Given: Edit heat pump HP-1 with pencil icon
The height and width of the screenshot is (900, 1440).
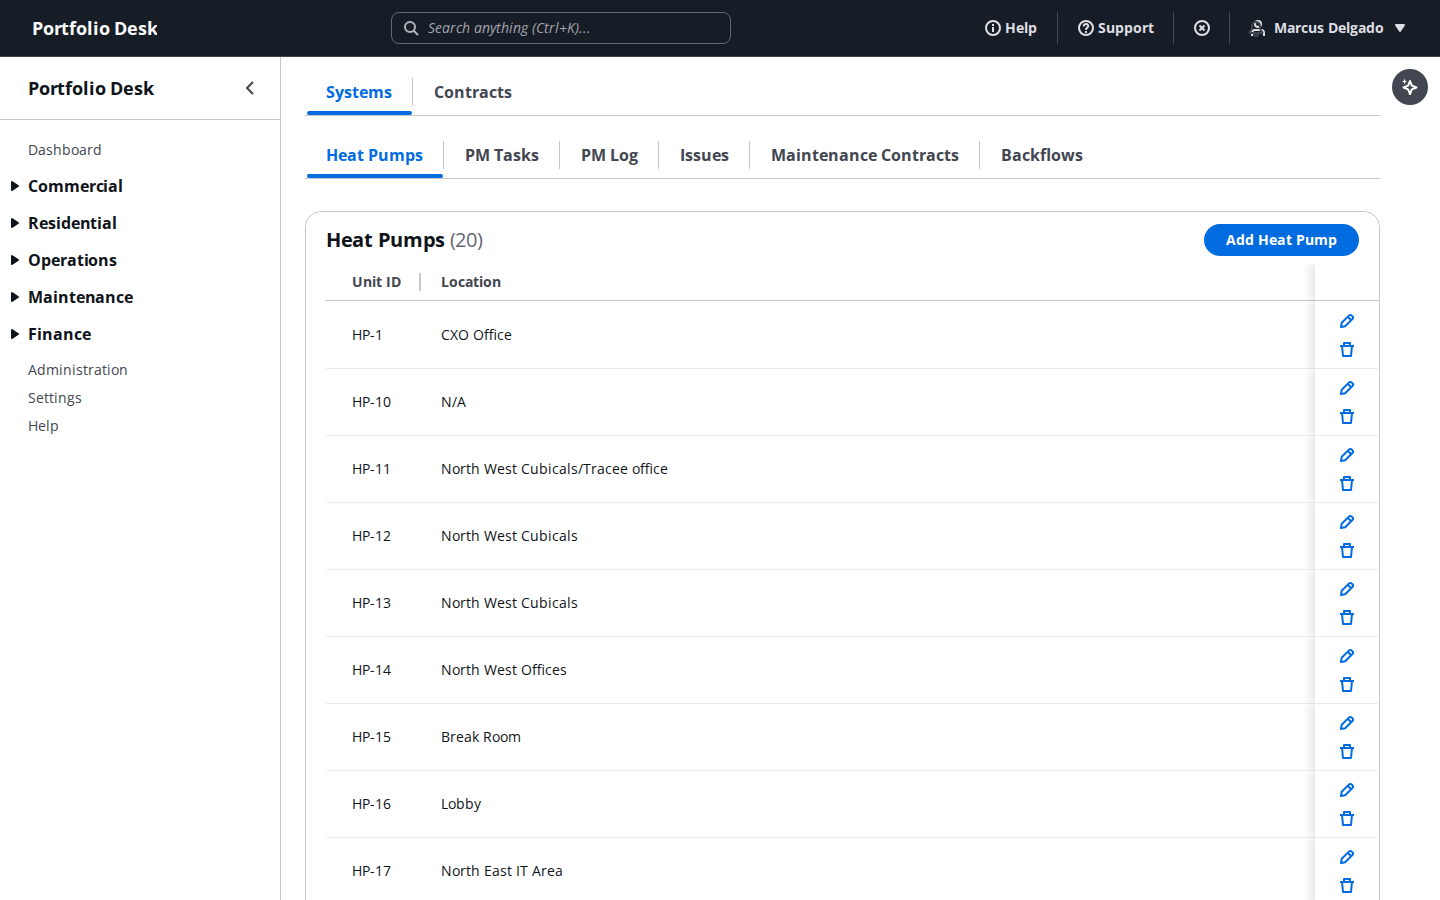Looking at the screenshot, I should point(1347,321).
